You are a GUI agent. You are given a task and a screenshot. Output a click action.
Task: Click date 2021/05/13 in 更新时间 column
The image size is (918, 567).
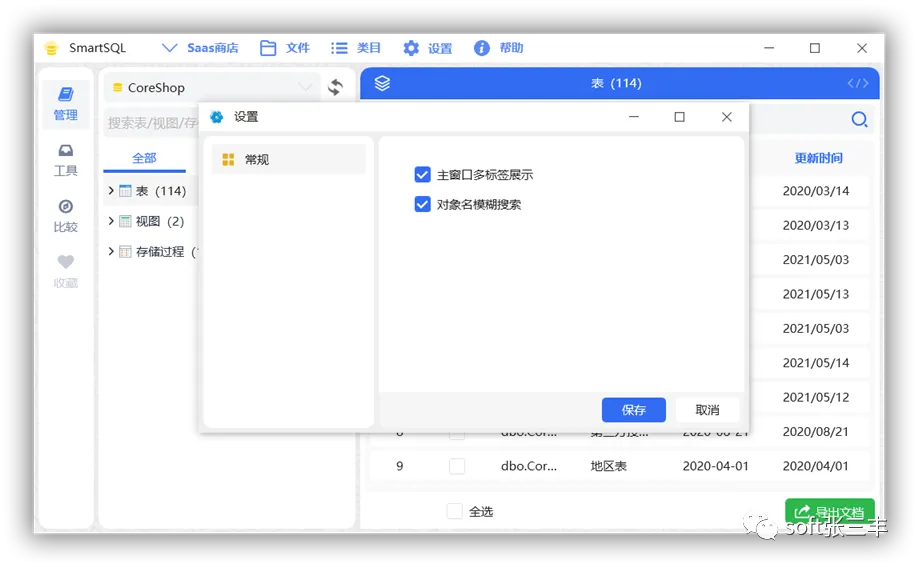[x=816, y=294]
